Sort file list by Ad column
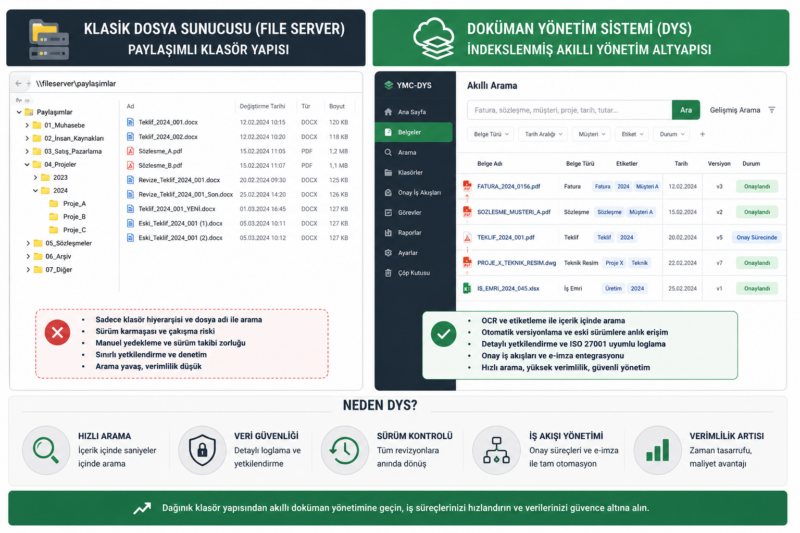800x533 pixels. click(131, 106)
